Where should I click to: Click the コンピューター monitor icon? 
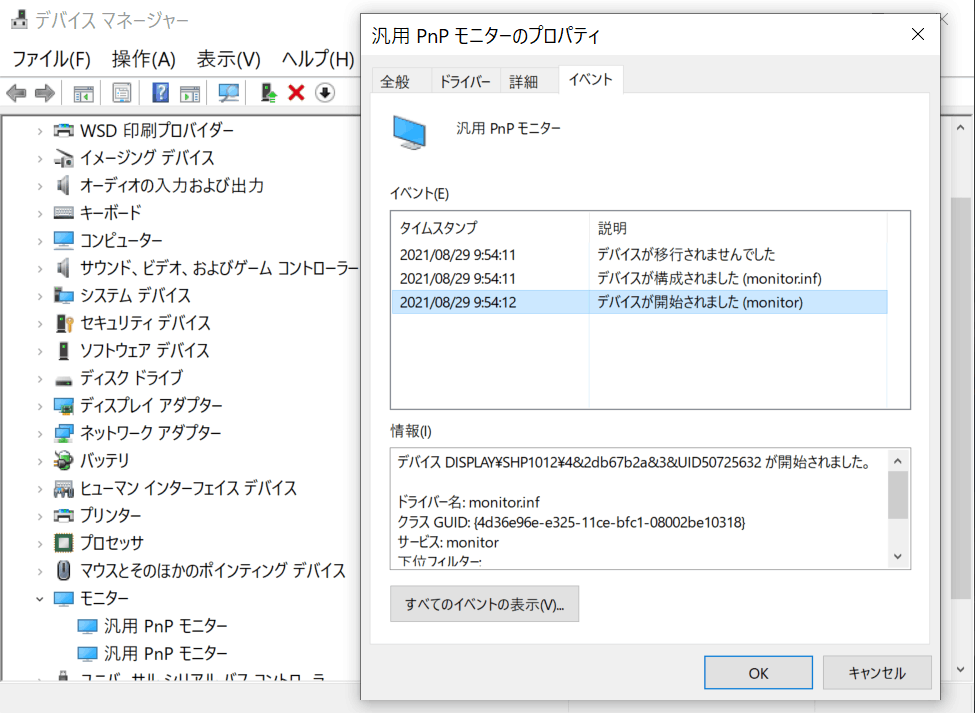pyautogui.click(x=63, y=240)
